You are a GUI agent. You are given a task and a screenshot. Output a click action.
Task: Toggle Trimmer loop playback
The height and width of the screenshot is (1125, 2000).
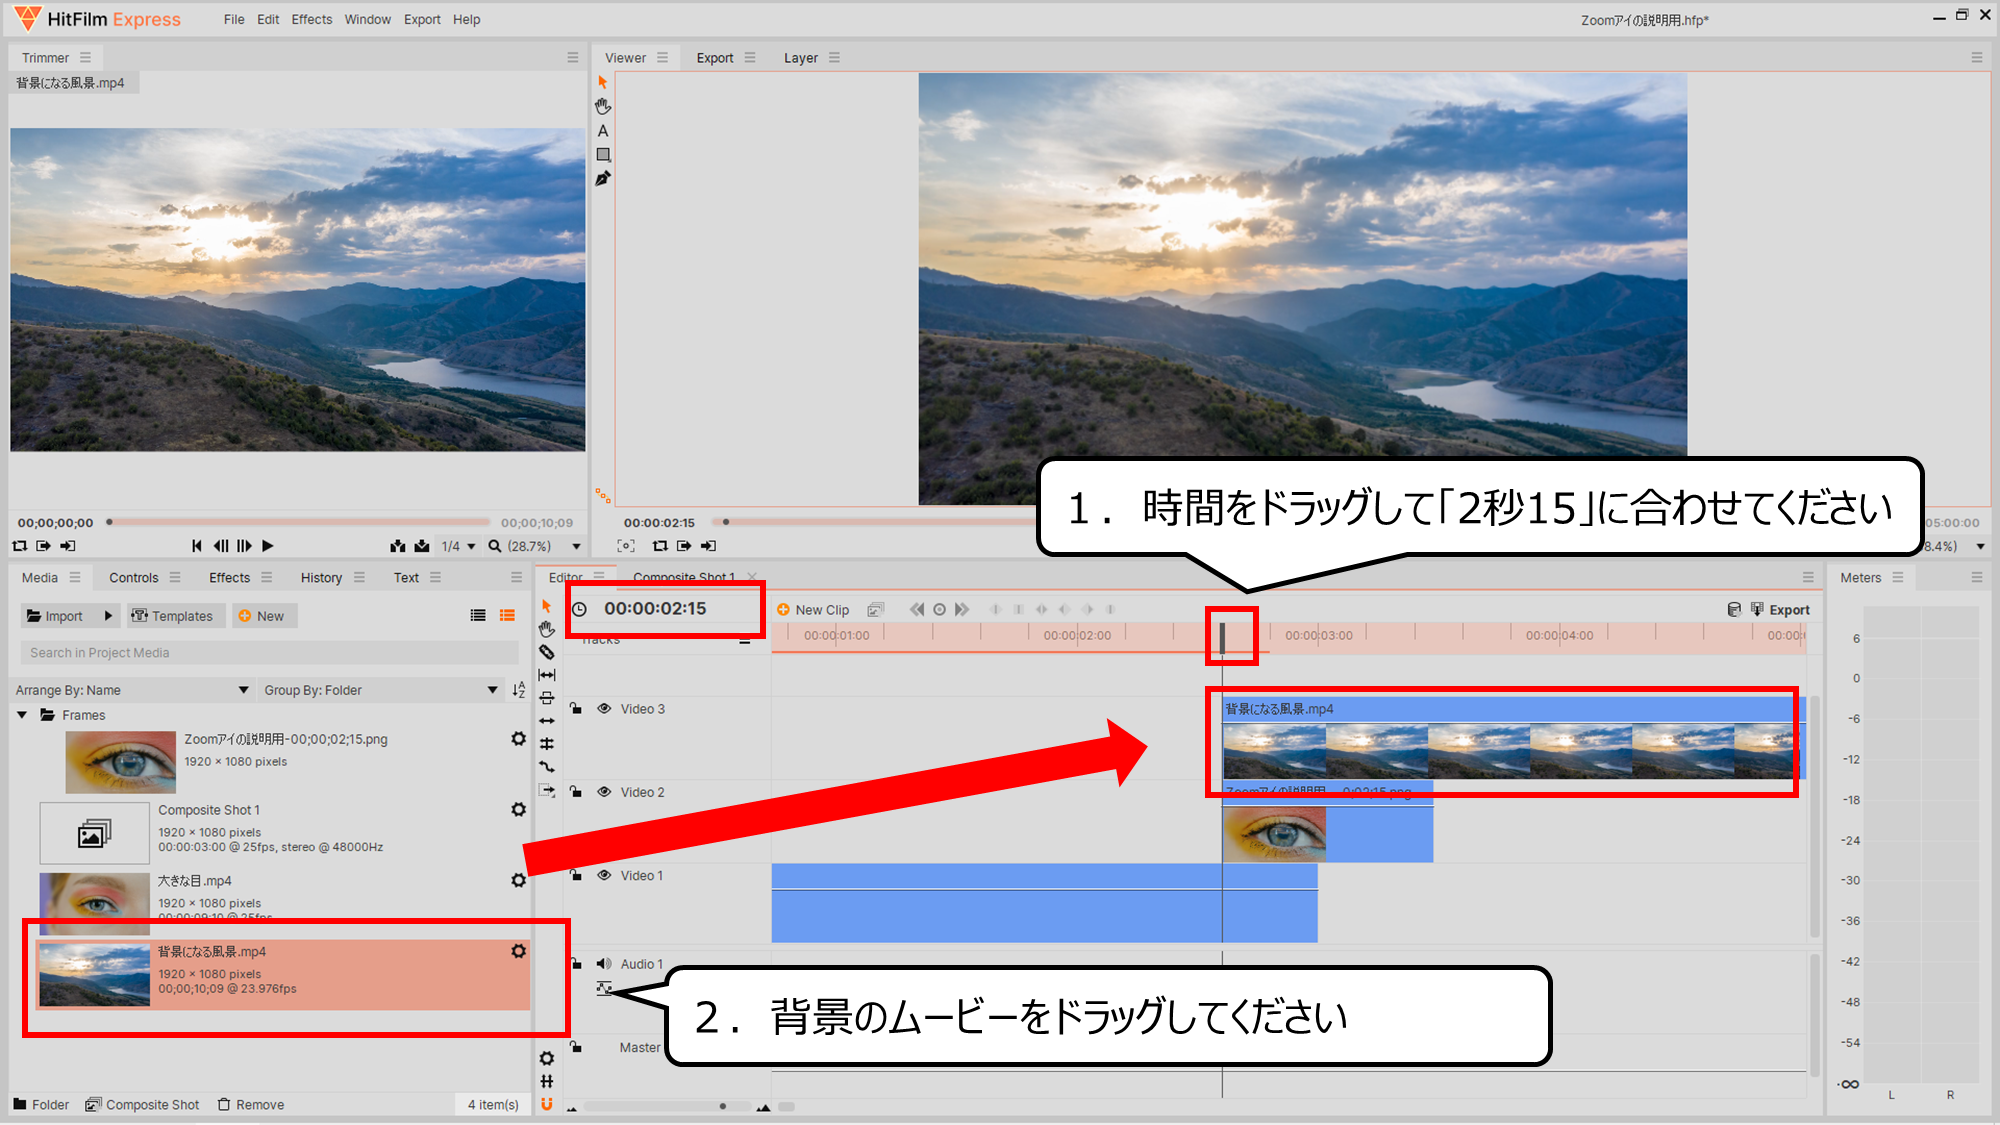coord(20,546)
